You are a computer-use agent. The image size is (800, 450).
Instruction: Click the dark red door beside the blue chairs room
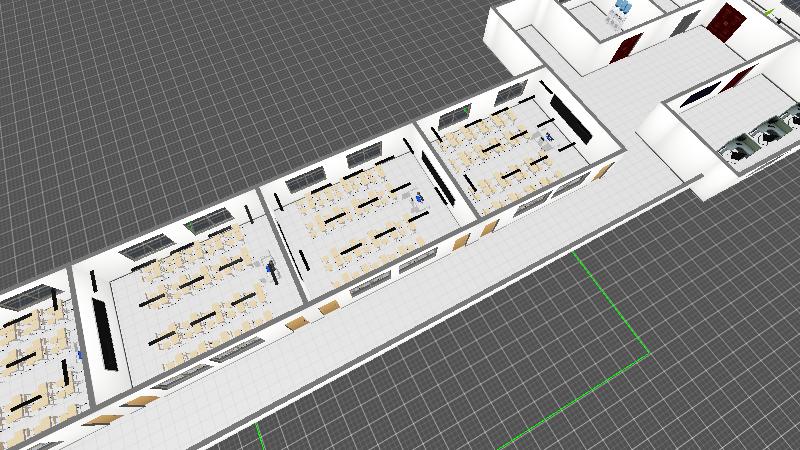(627, 48)
